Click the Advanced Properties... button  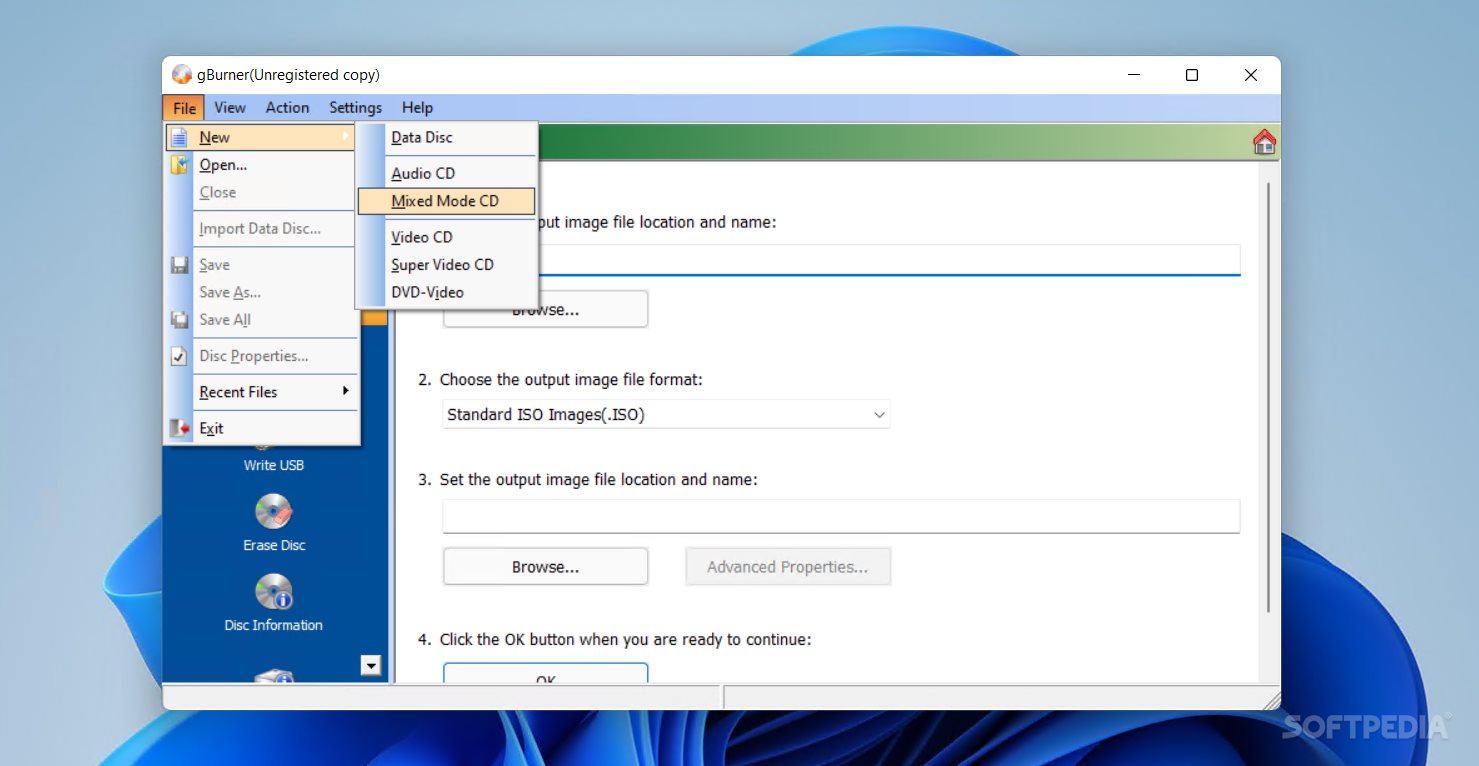point(787,567)
